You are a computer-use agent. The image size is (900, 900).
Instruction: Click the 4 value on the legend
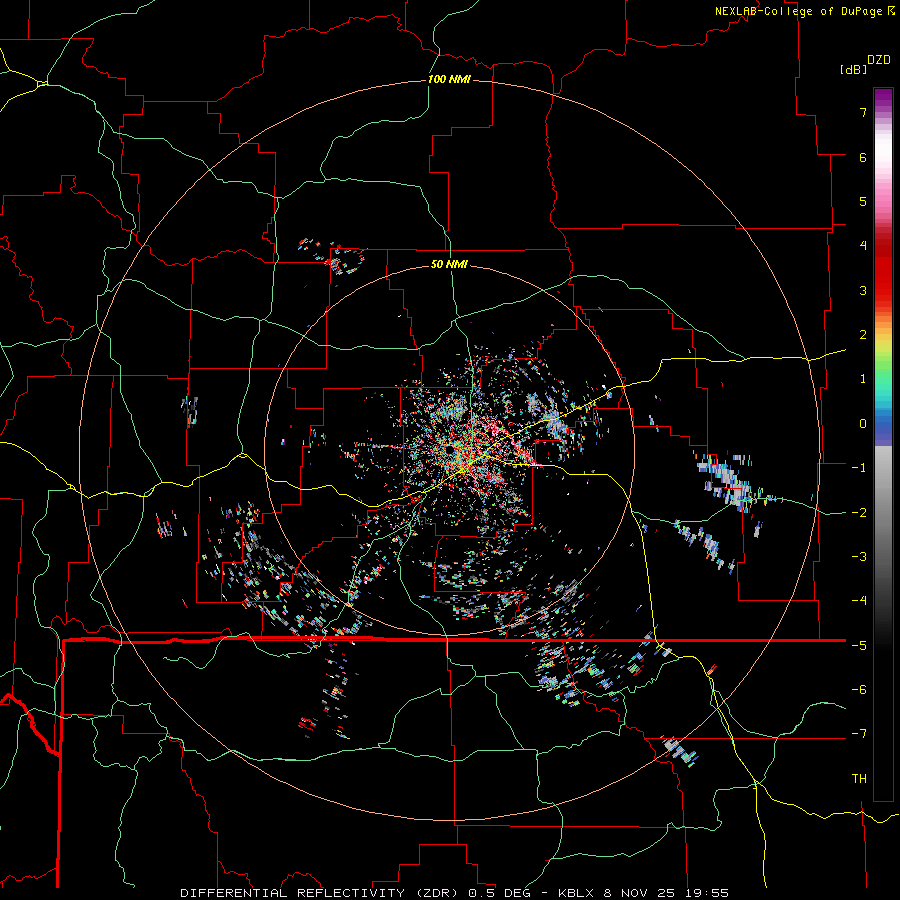click(x=863, y=246)
